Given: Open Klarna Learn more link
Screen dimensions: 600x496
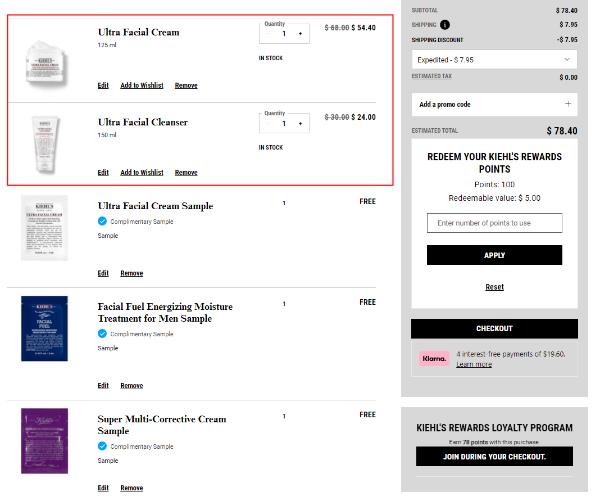Looking at the screenshot, I should (x=474, y=364).
